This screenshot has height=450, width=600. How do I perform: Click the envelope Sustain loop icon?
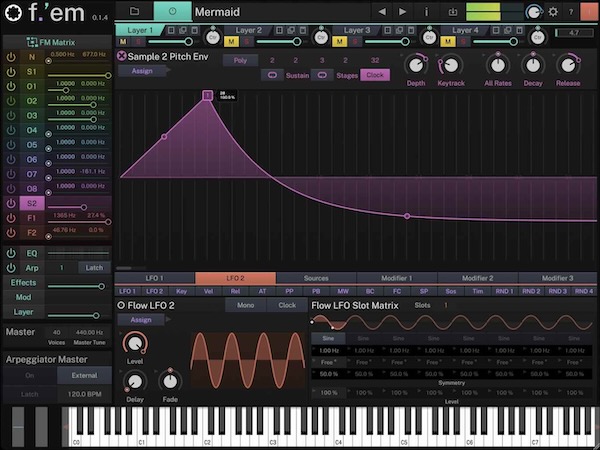coord(272,74)
